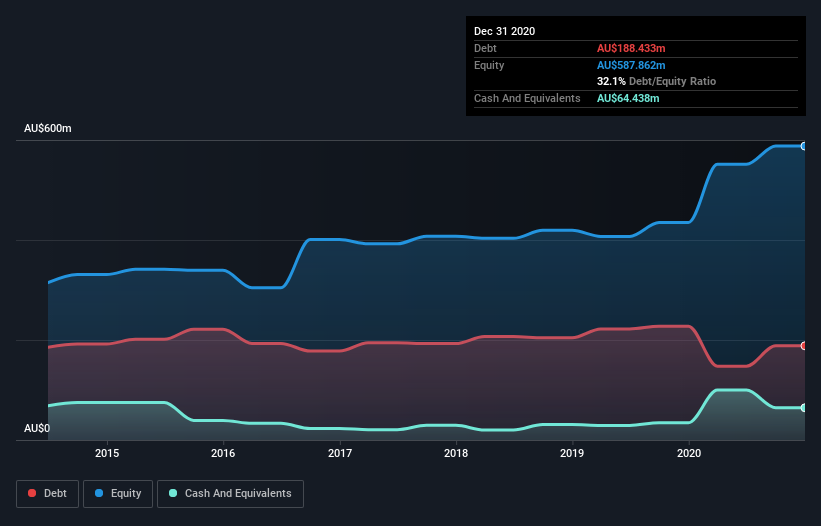Click the Debt label in tooltip
821x526 pixels.
click(485, 48)
